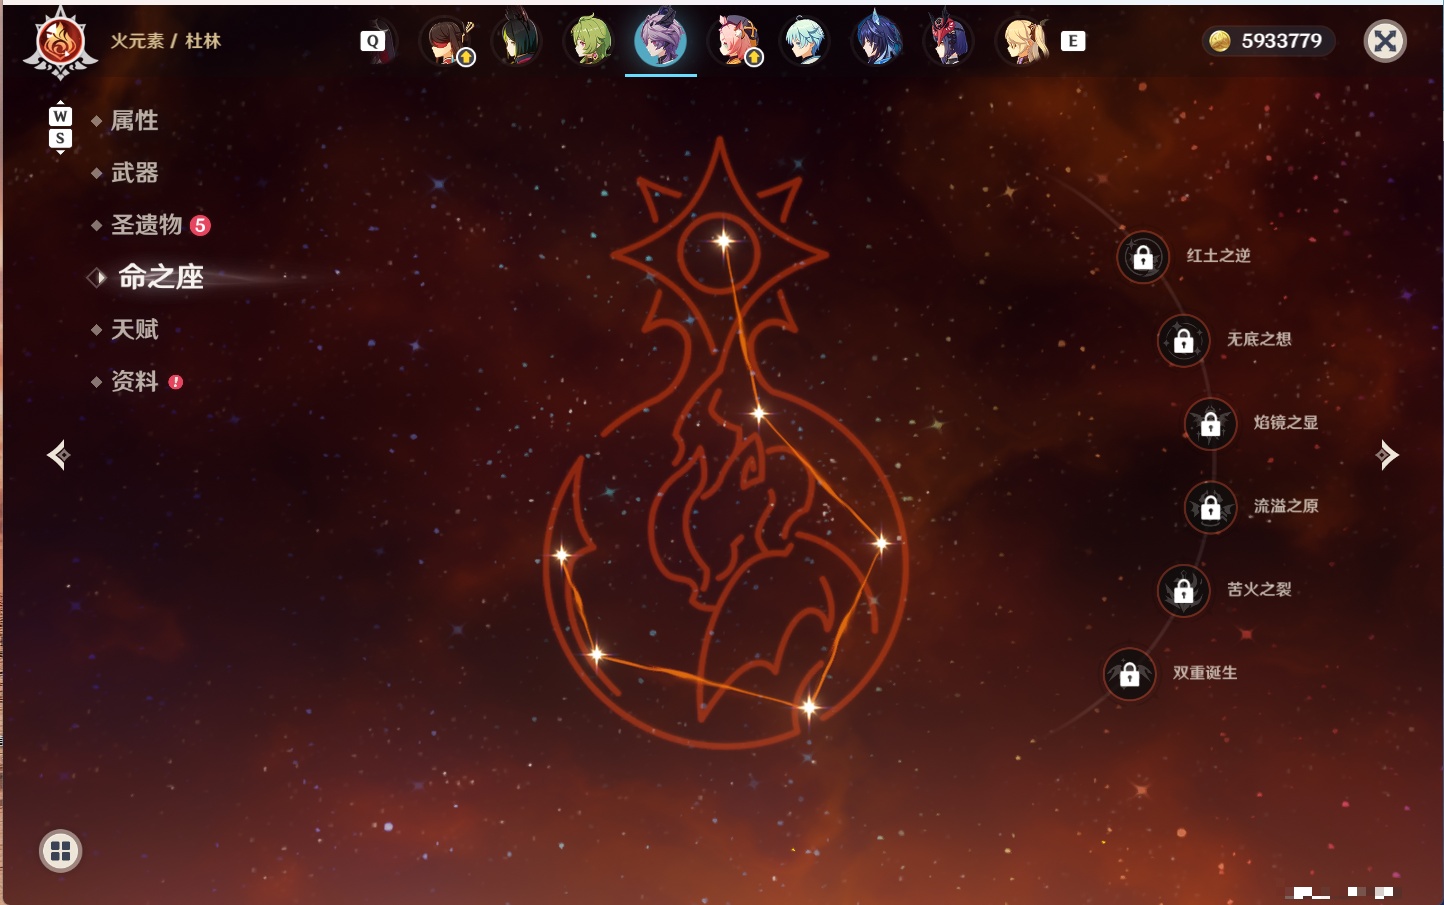The image size is (1444, 905).
Task: Select the green-haired character portrait
Action: (590, 41)
